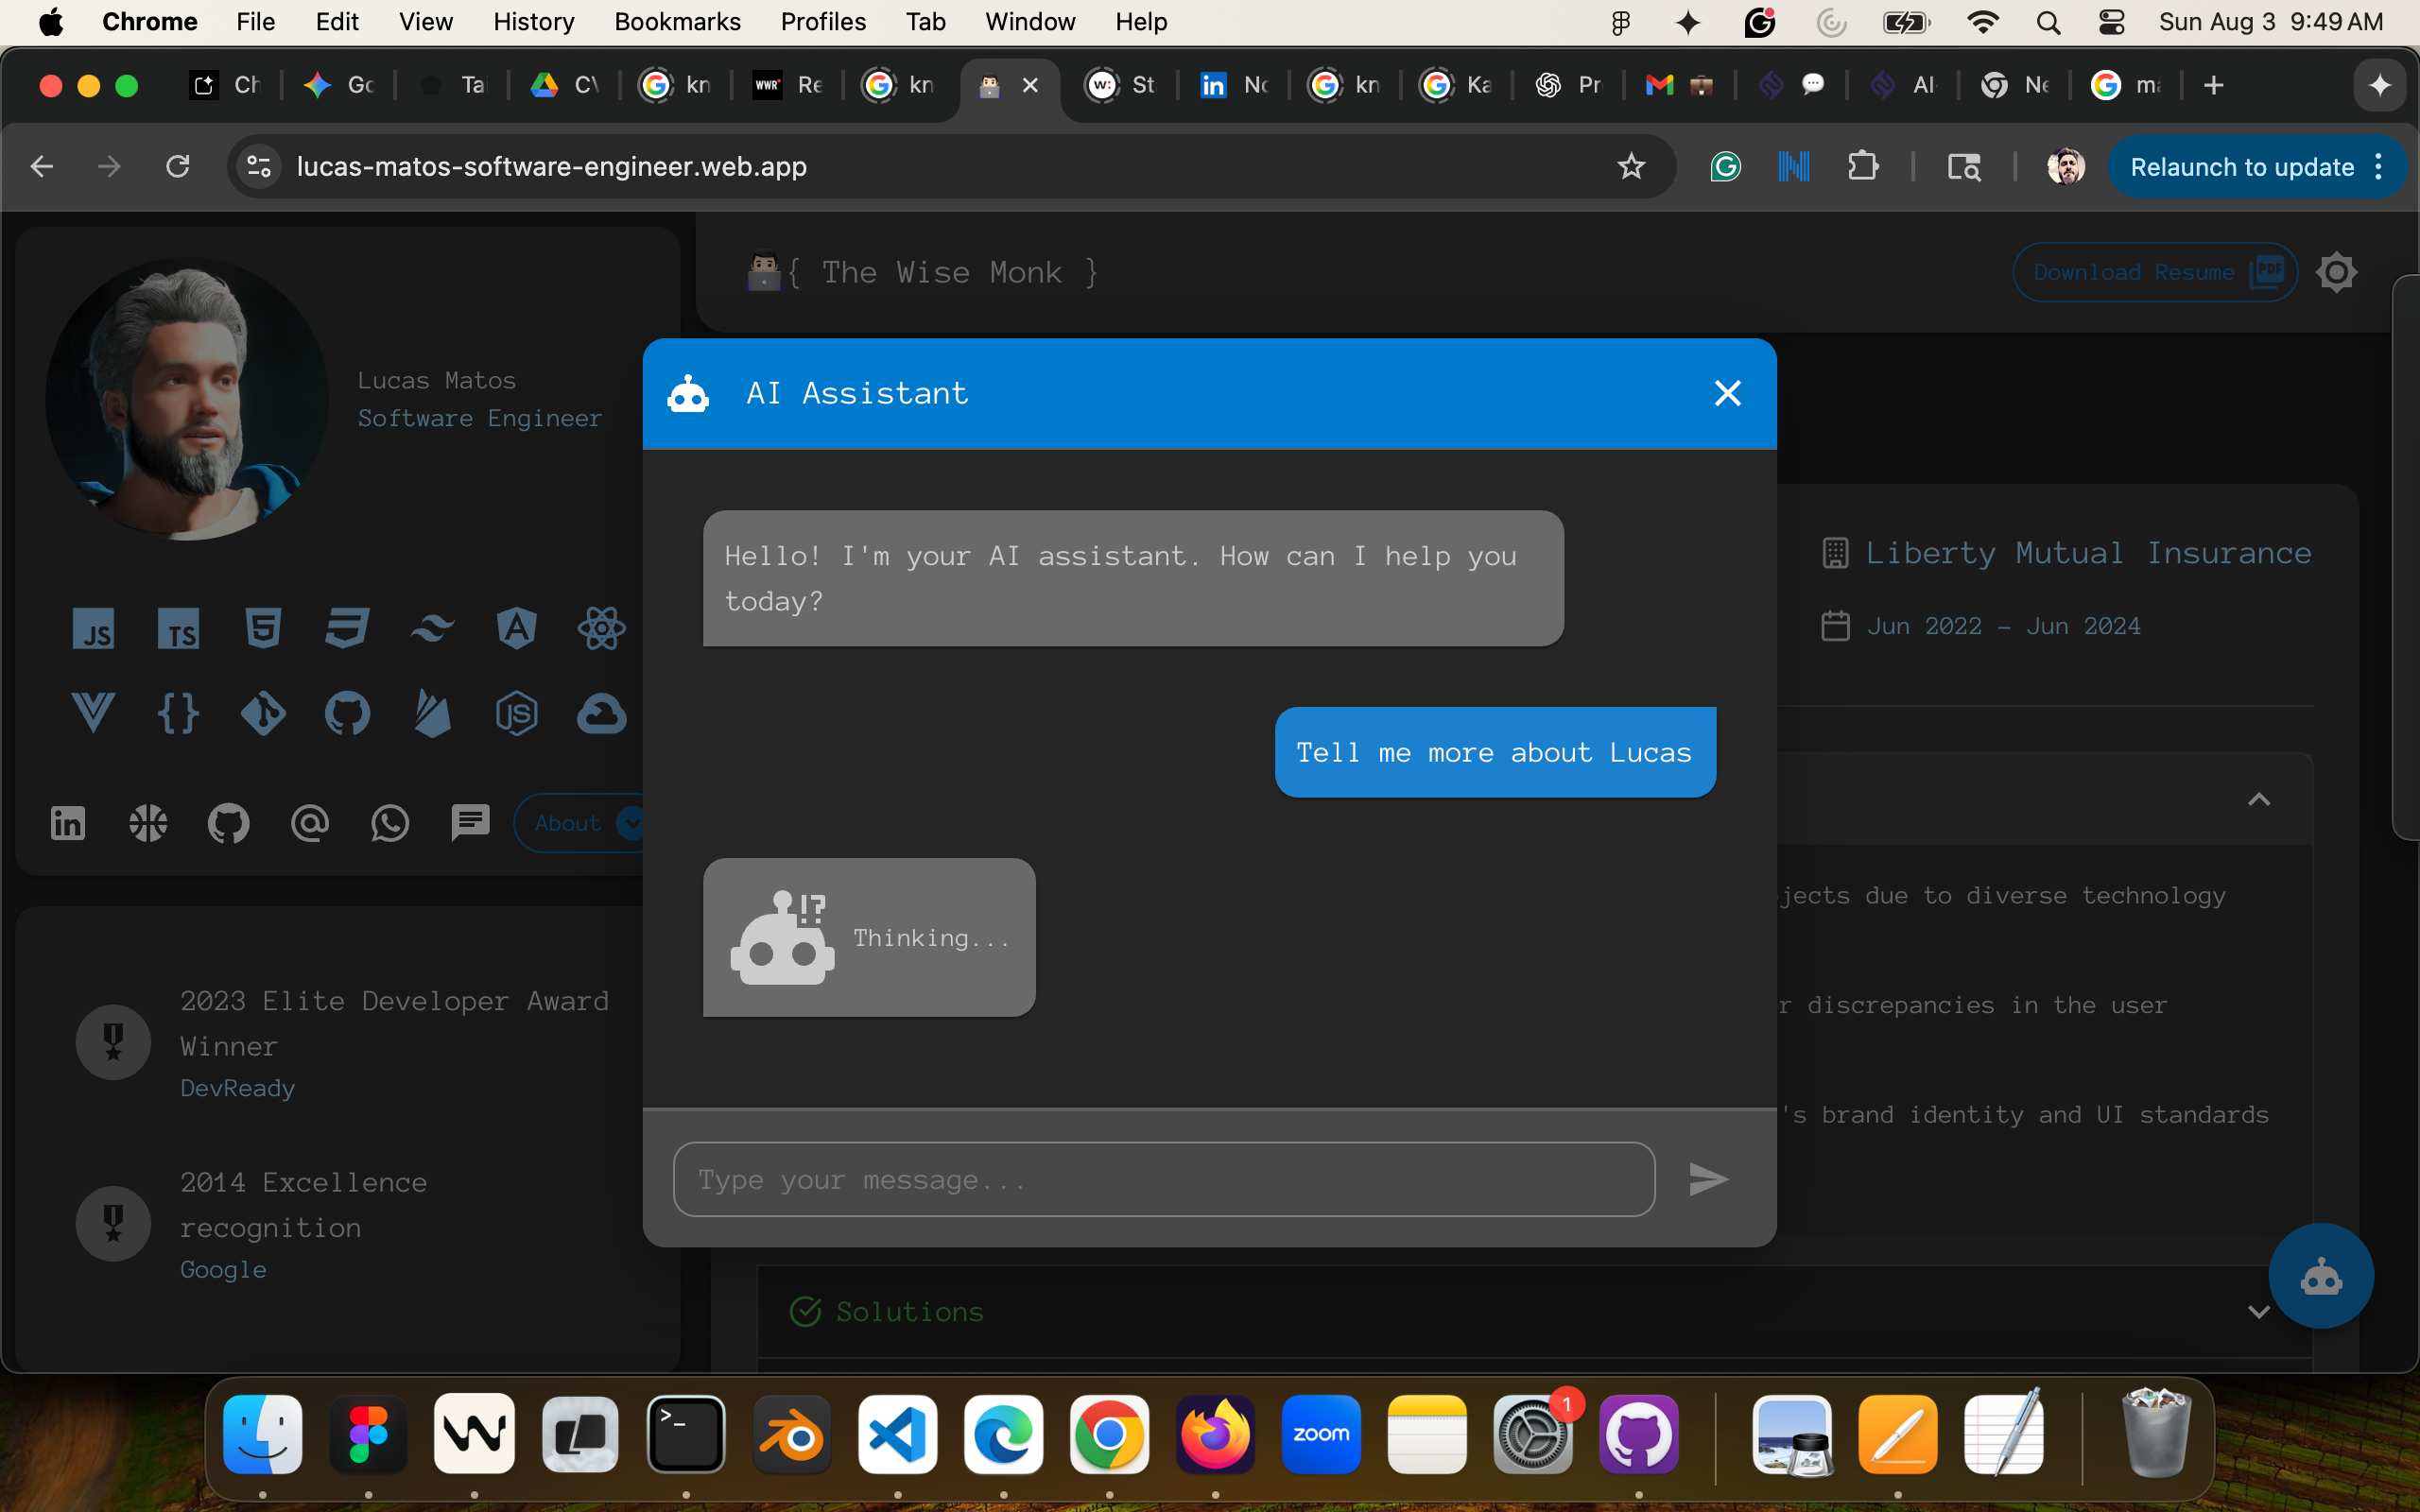The image size is (2420, 1512).
Task: Go back to previous page
Action: (x=41, y=166)
